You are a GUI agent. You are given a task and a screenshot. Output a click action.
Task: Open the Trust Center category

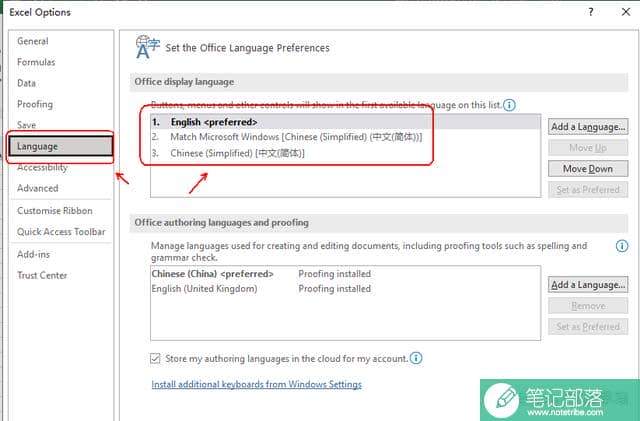[x=42, y=275]
